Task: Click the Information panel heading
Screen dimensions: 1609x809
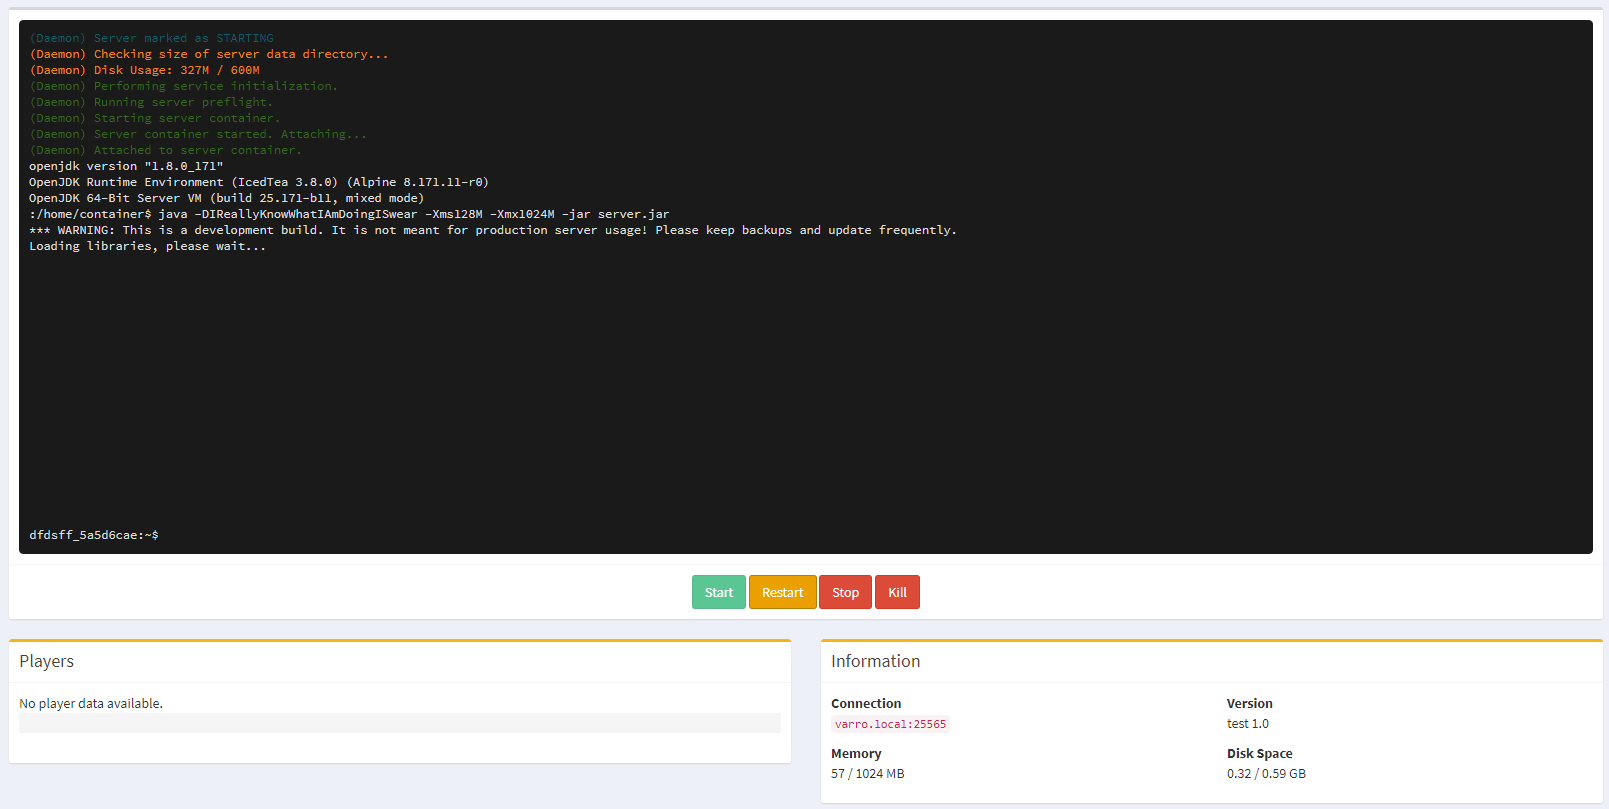Action: tap(875, 661)
